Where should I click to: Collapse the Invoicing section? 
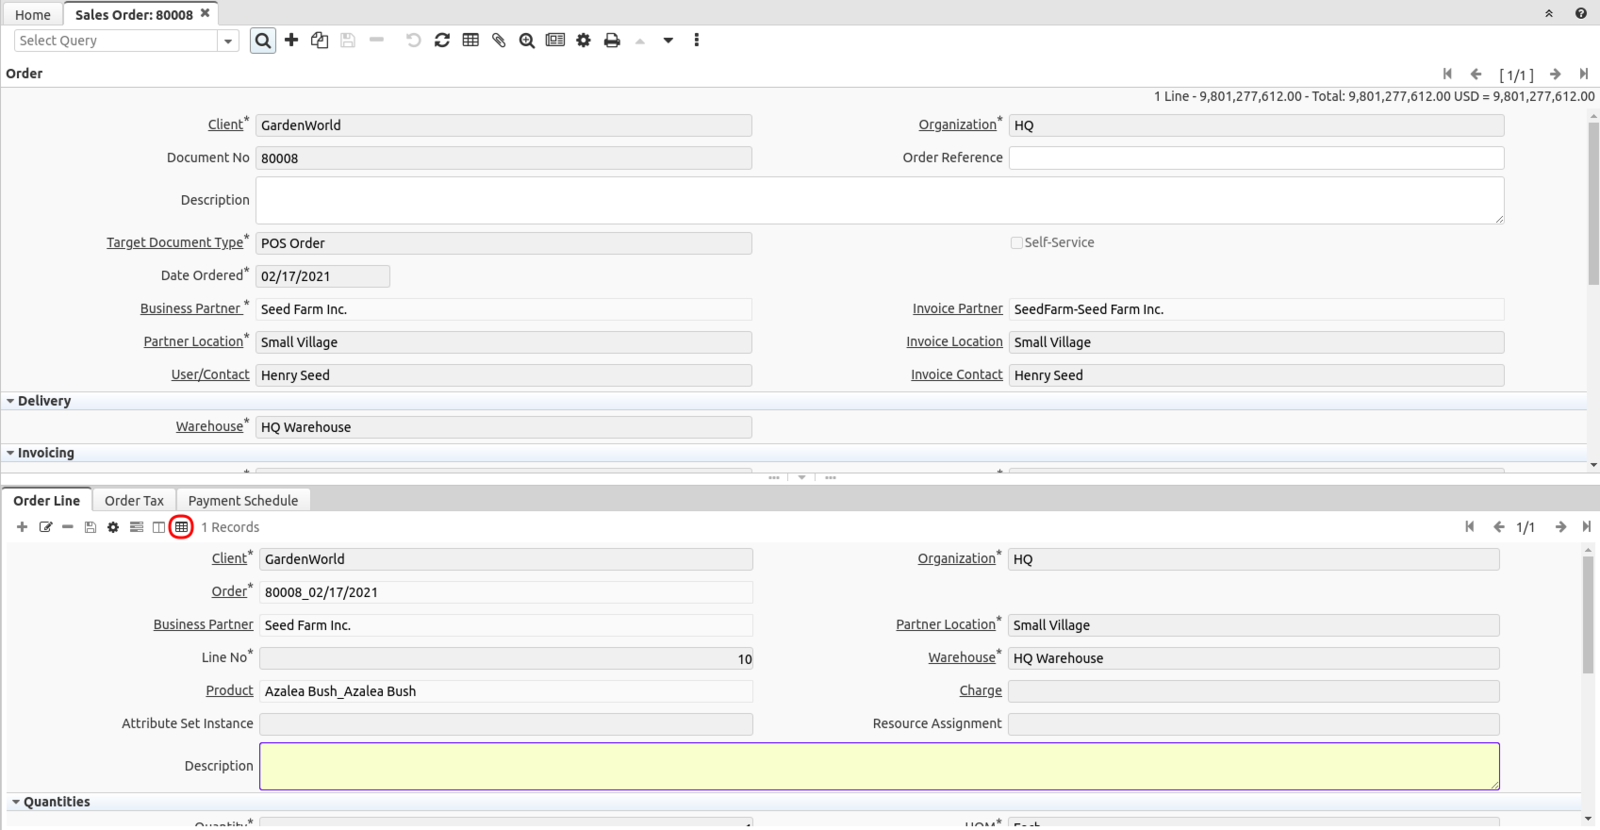11,453
